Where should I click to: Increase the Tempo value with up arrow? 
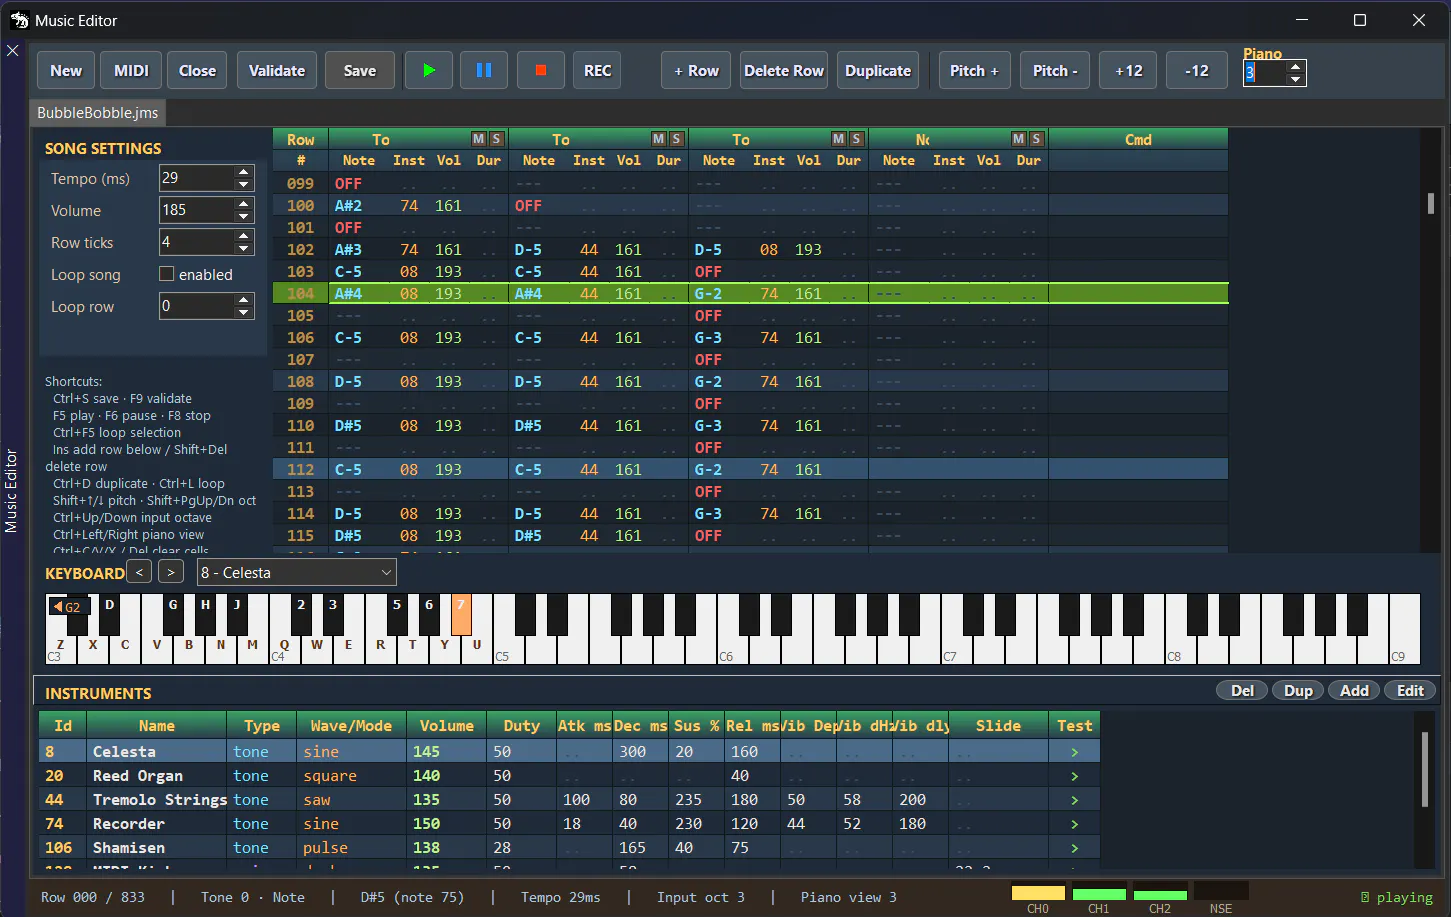click(x=244, y=172)
